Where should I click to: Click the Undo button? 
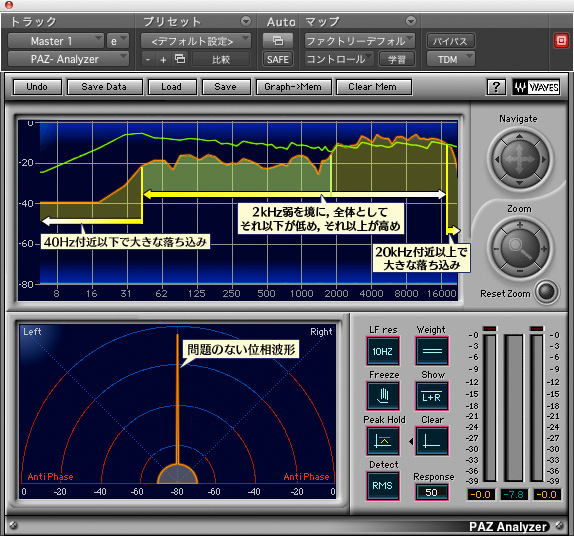tap(37, 87)
